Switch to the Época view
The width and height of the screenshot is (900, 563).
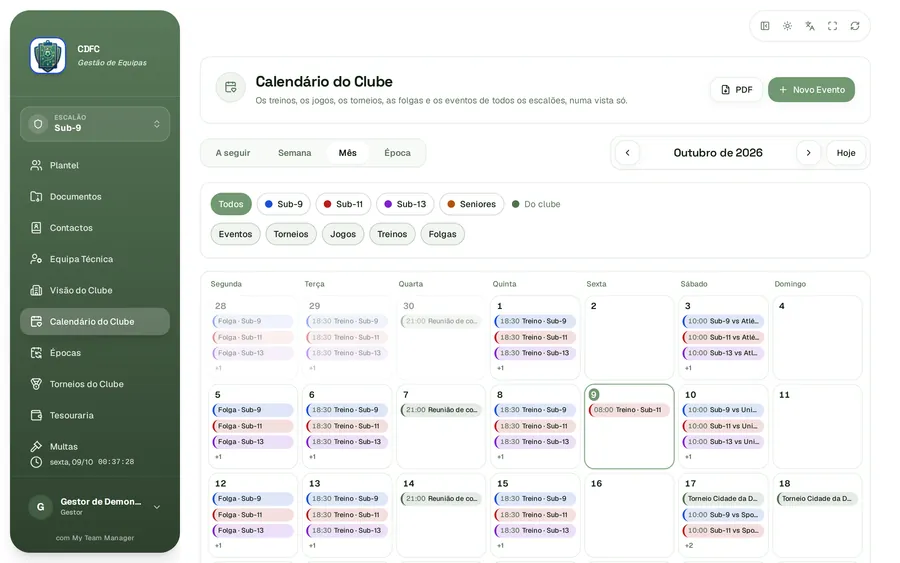397,153
